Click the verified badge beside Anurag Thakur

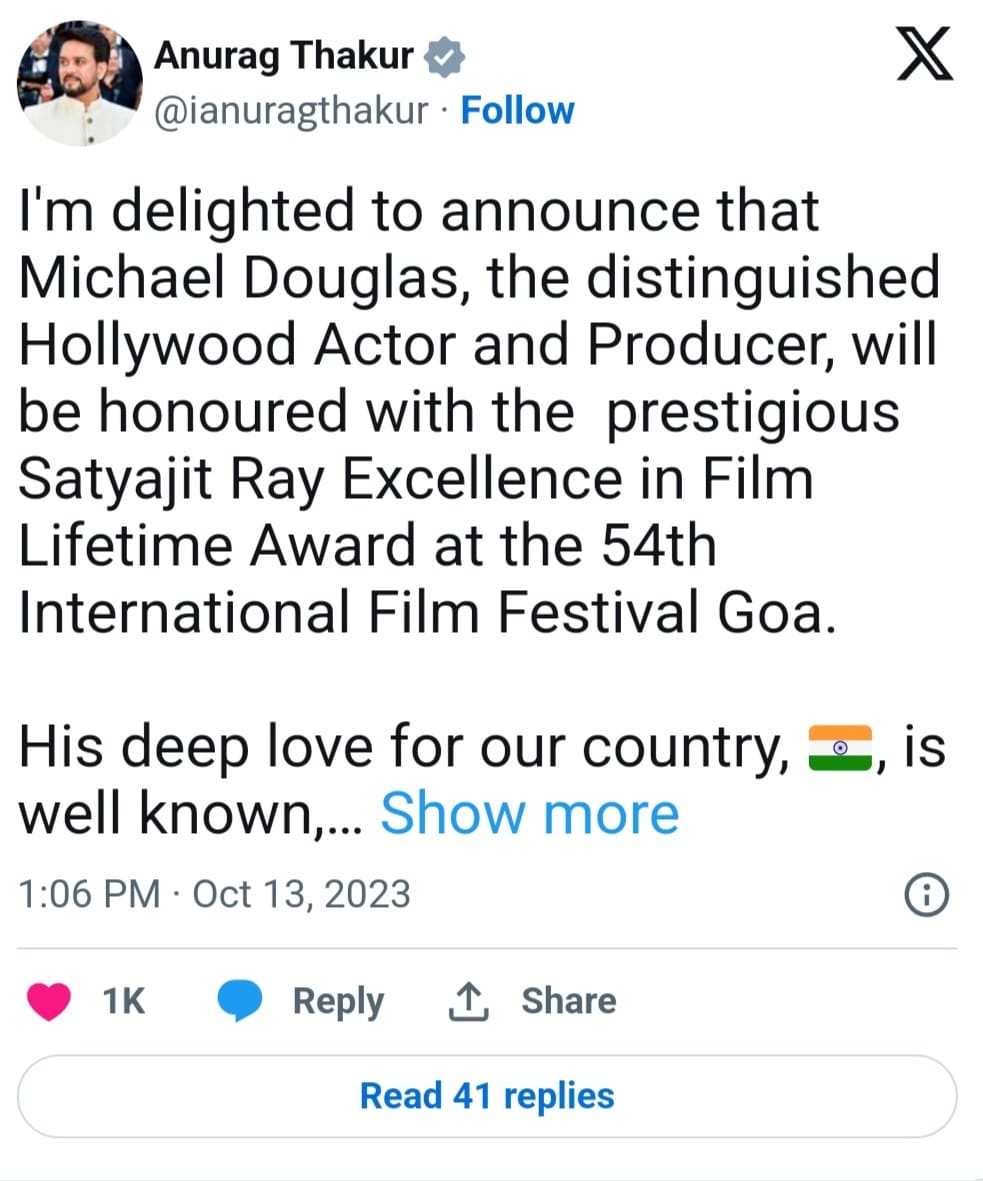[x=444, y=59]
